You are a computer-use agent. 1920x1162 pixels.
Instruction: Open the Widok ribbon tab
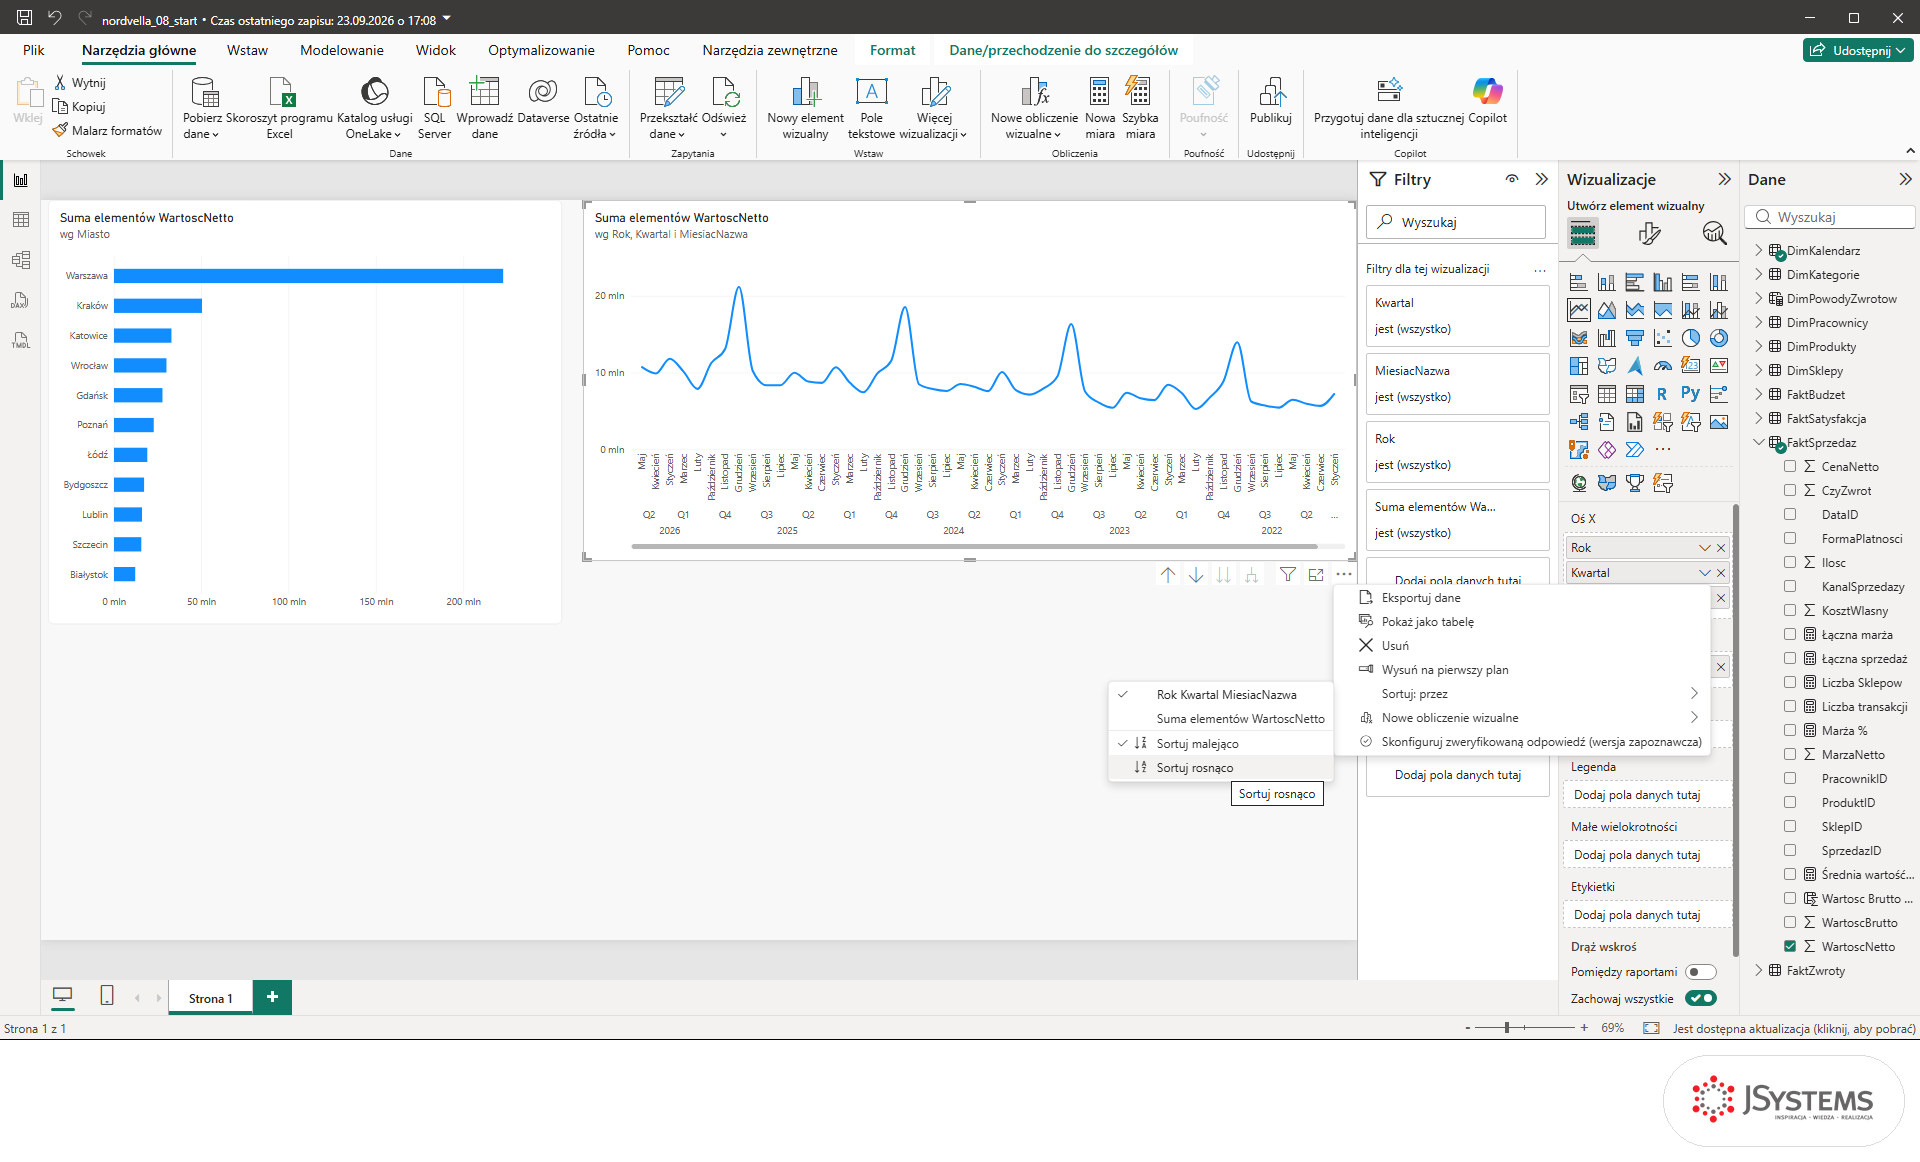(436, 50)
